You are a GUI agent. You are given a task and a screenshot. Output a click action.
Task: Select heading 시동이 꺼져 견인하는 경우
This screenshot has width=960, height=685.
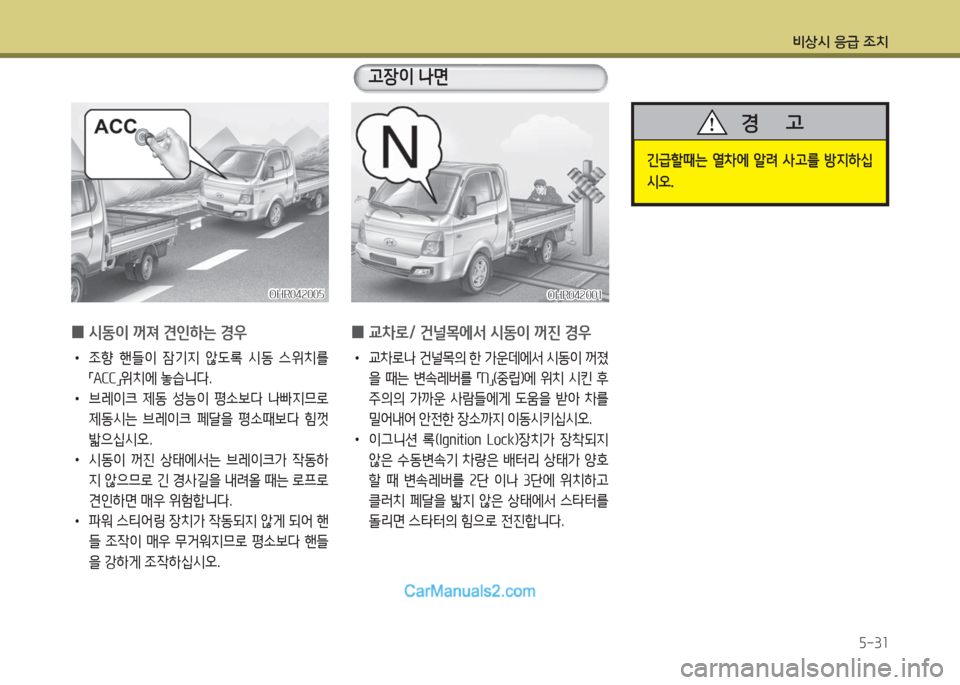pyautogui.click(x=168, y=332)
